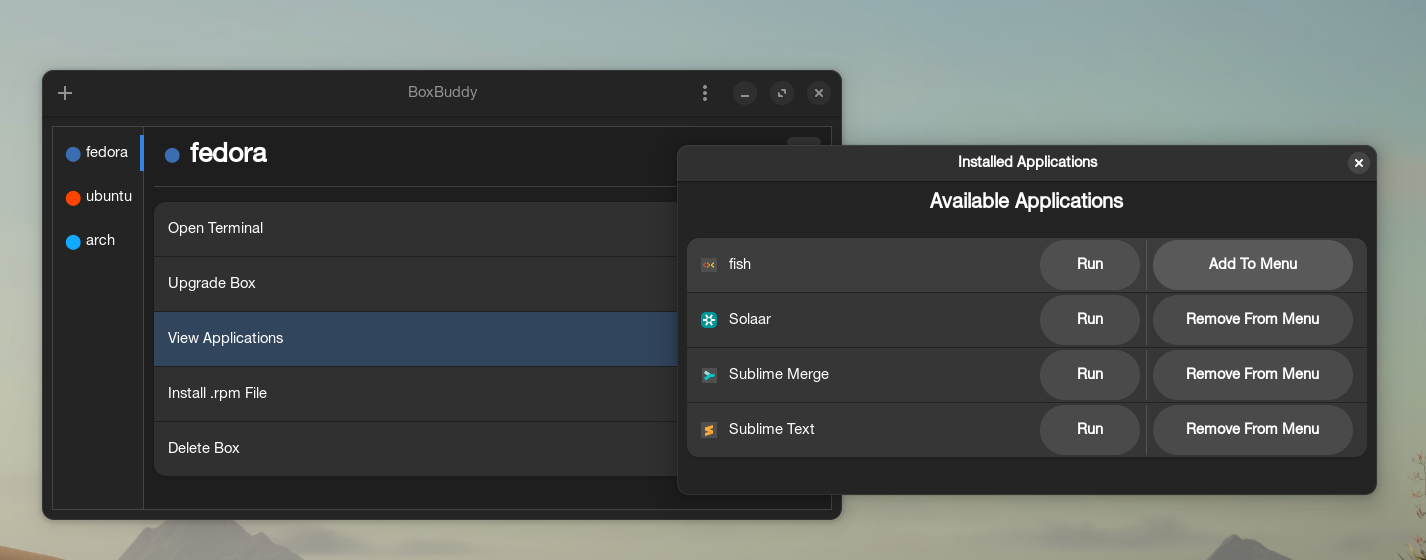This screenshot has height=560, width=1426.
Task: Open the BoxBuddy three-dot main menu
Action: 705,93
